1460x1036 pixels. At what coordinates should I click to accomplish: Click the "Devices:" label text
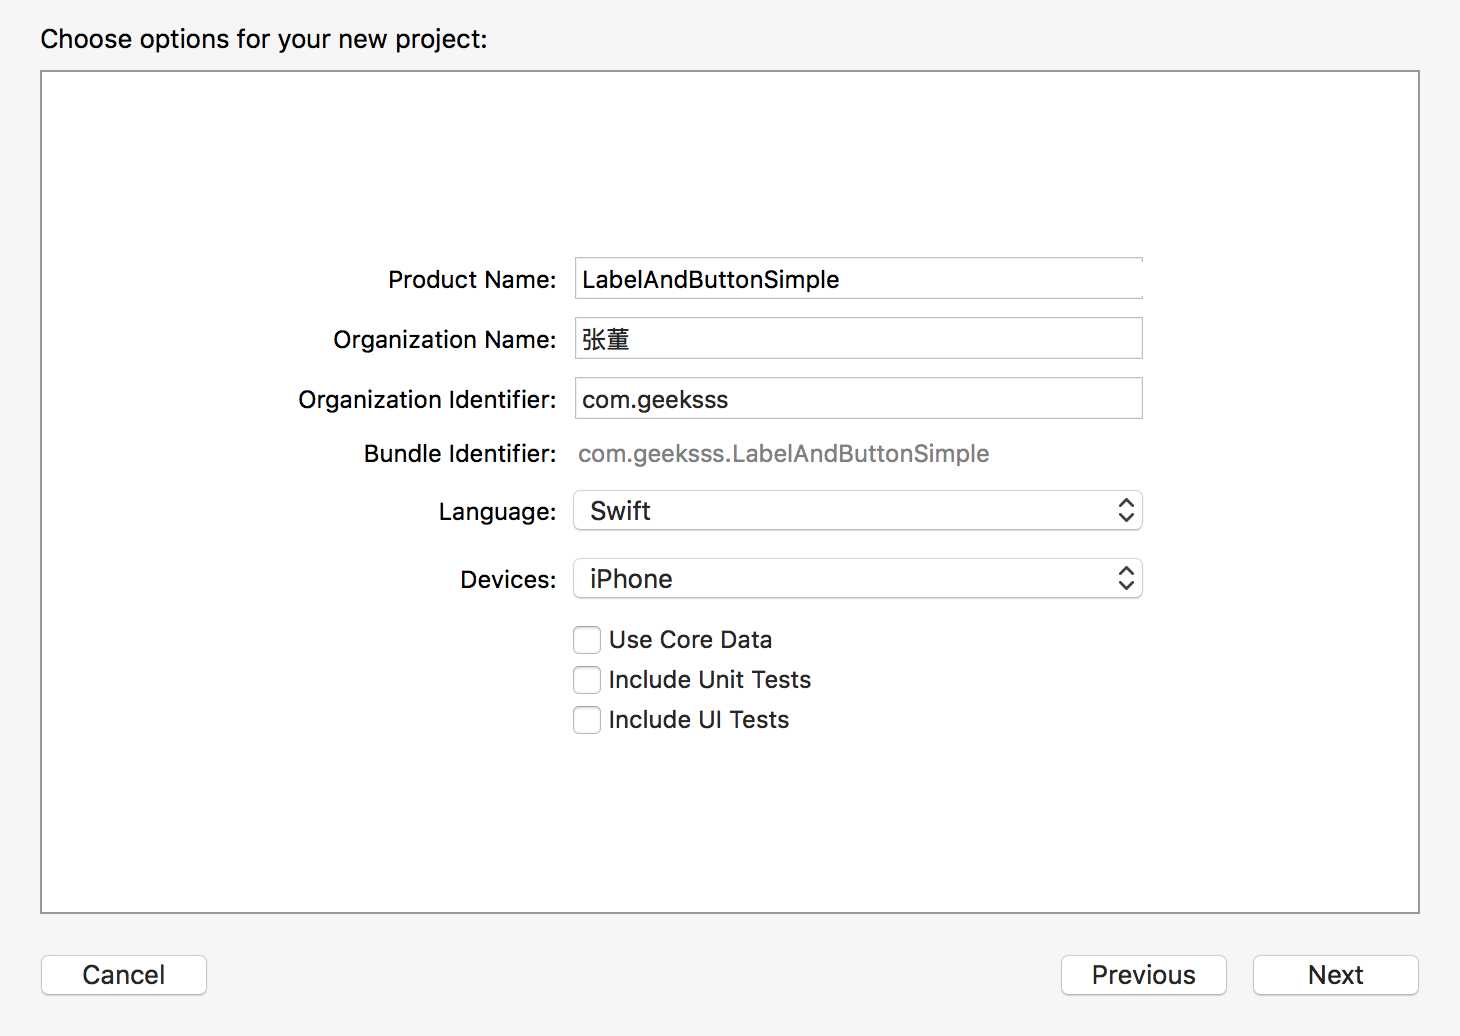tap(508, 580)
